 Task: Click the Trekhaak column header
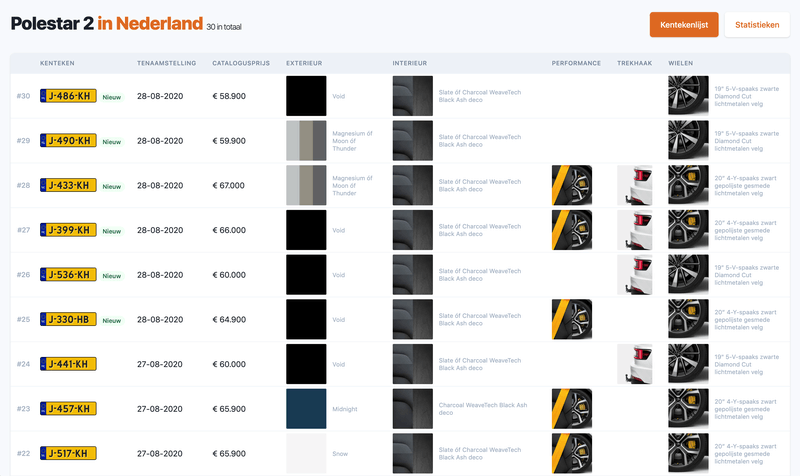click(635, 63)
